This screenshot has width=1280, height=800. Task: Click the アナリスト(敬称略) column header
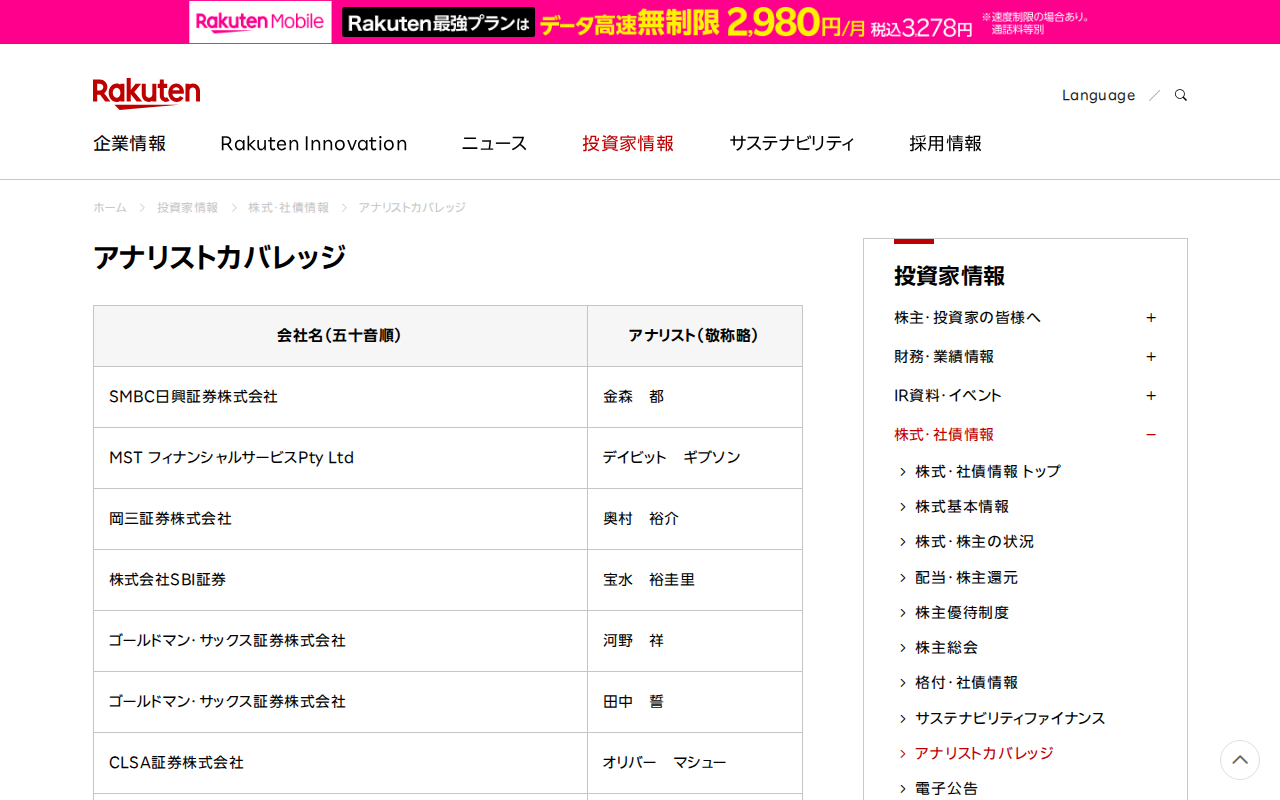click(695, 336)
